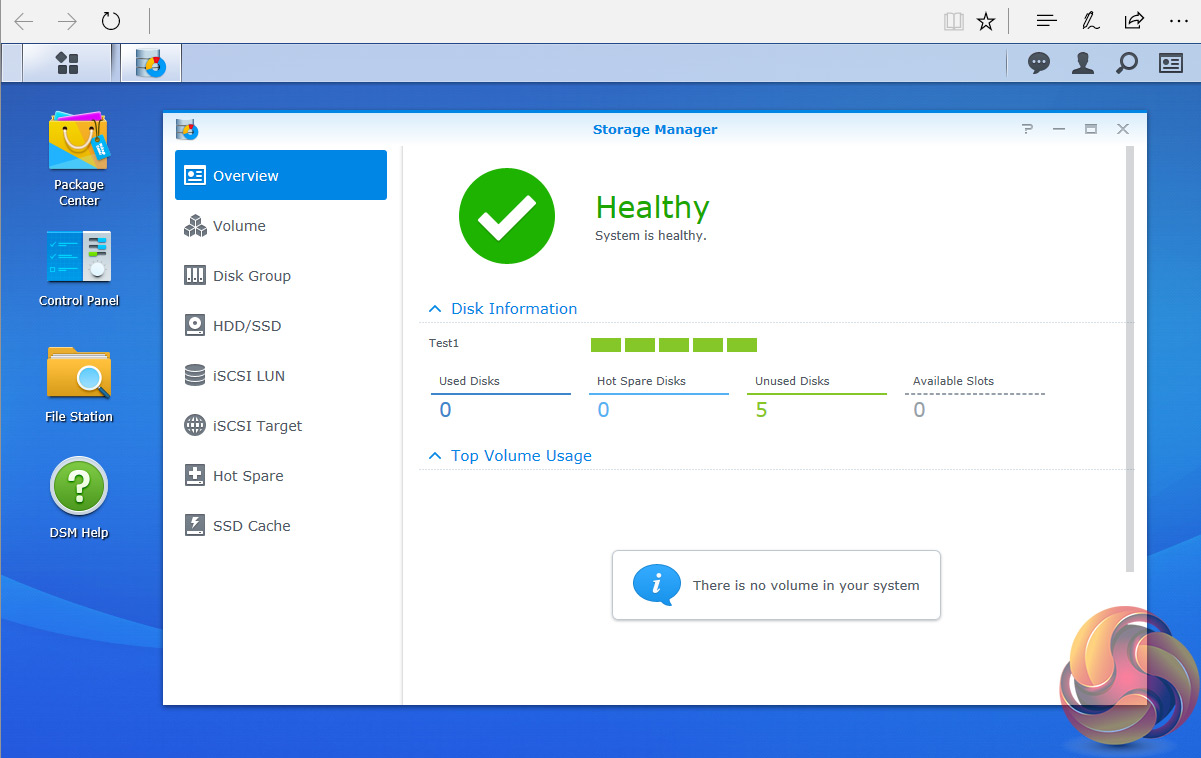Image resolution: width=1201 pixels, height=758 pixels.
Task: Minimize the Storage Manager window
Action: [1059, 129]
